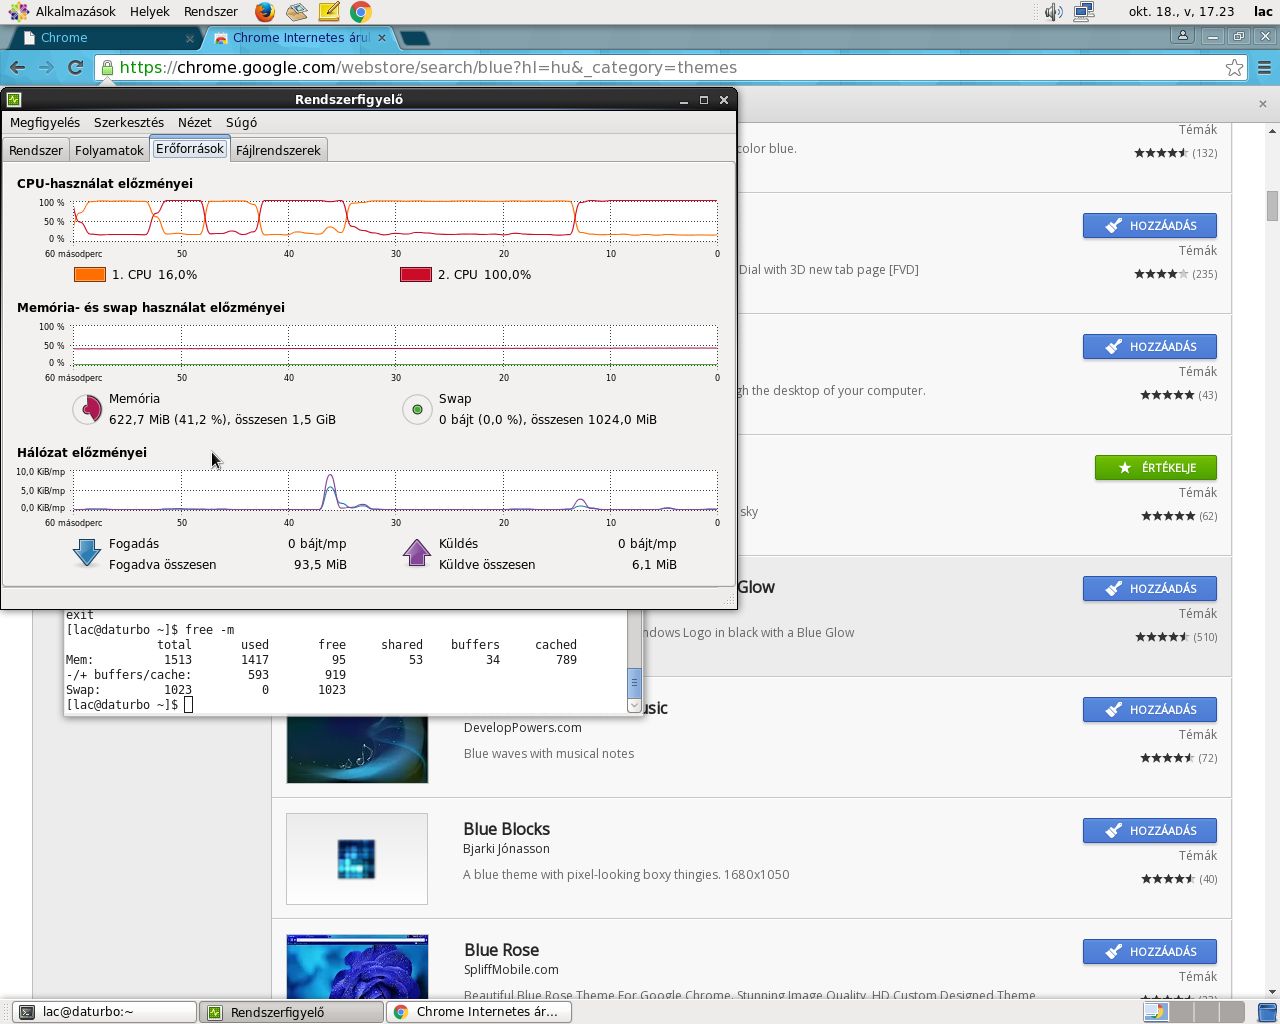
Task: Click the Memória pie chart icon
Action: 88,408
